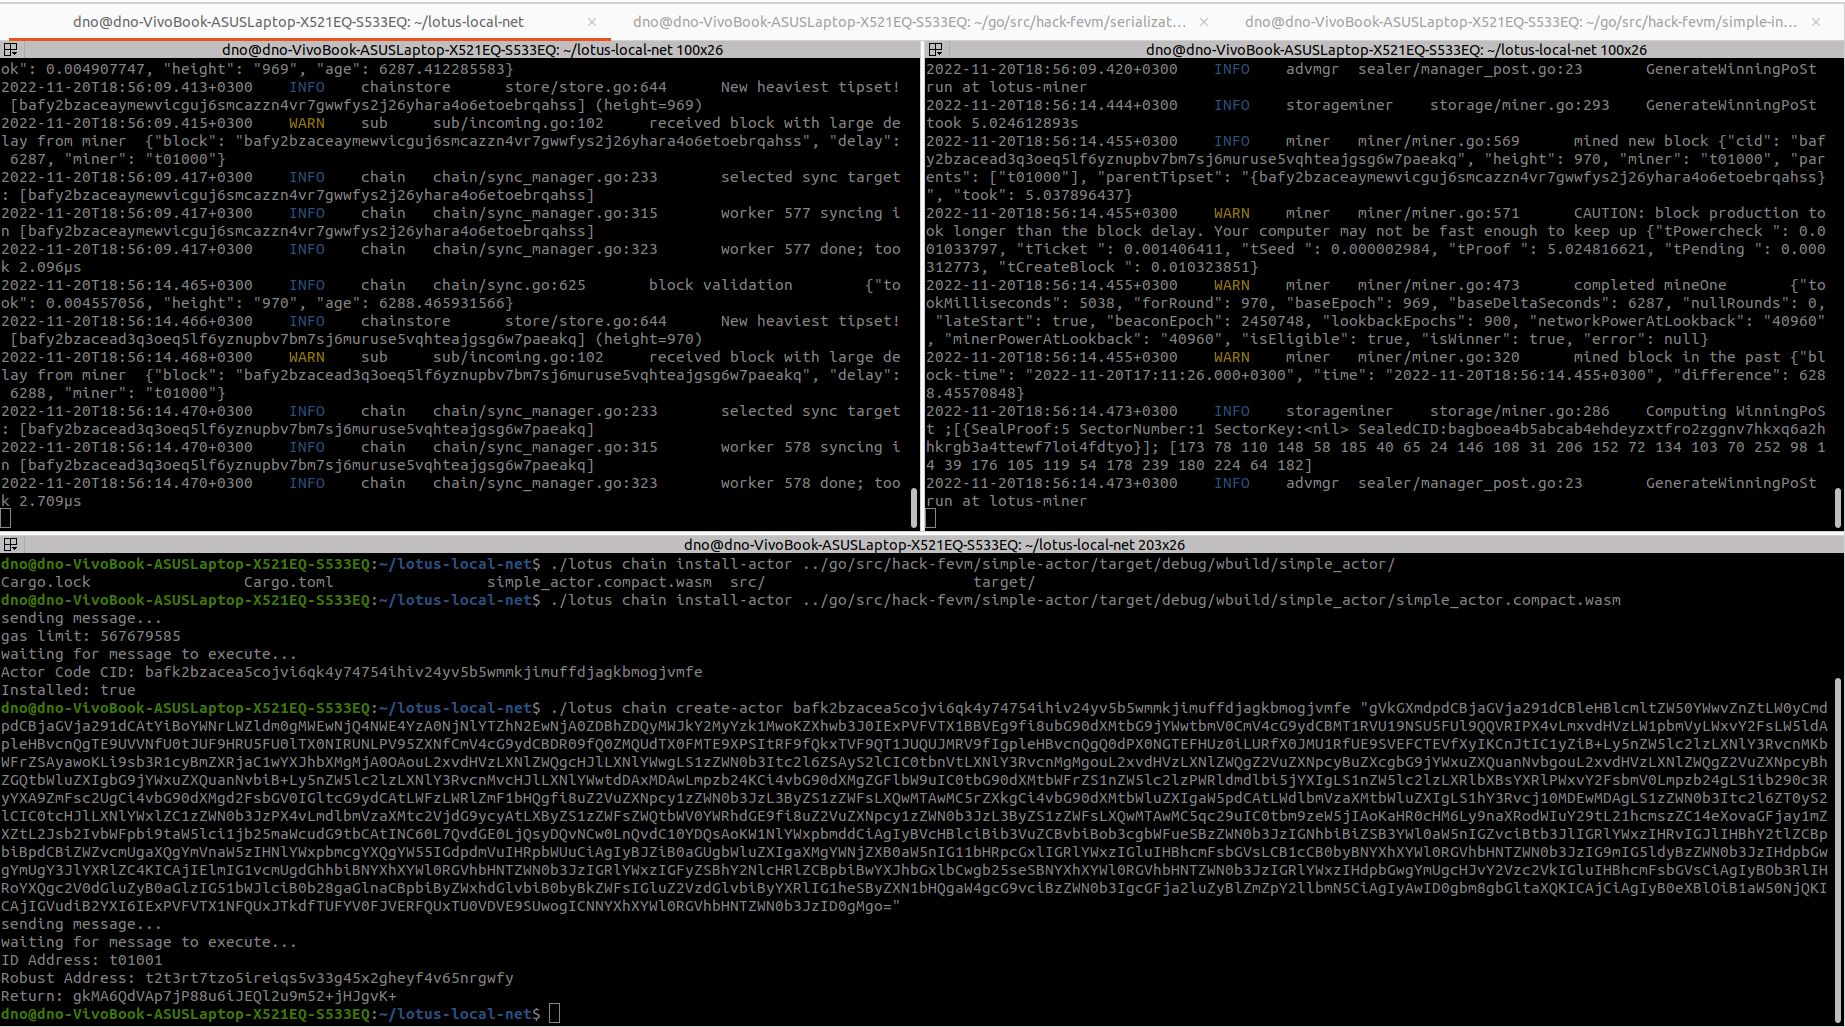Click 'mined block in the past' warning
Image resolution: width=1845 pixels, height=1027 pixels.
[1677, 357]
